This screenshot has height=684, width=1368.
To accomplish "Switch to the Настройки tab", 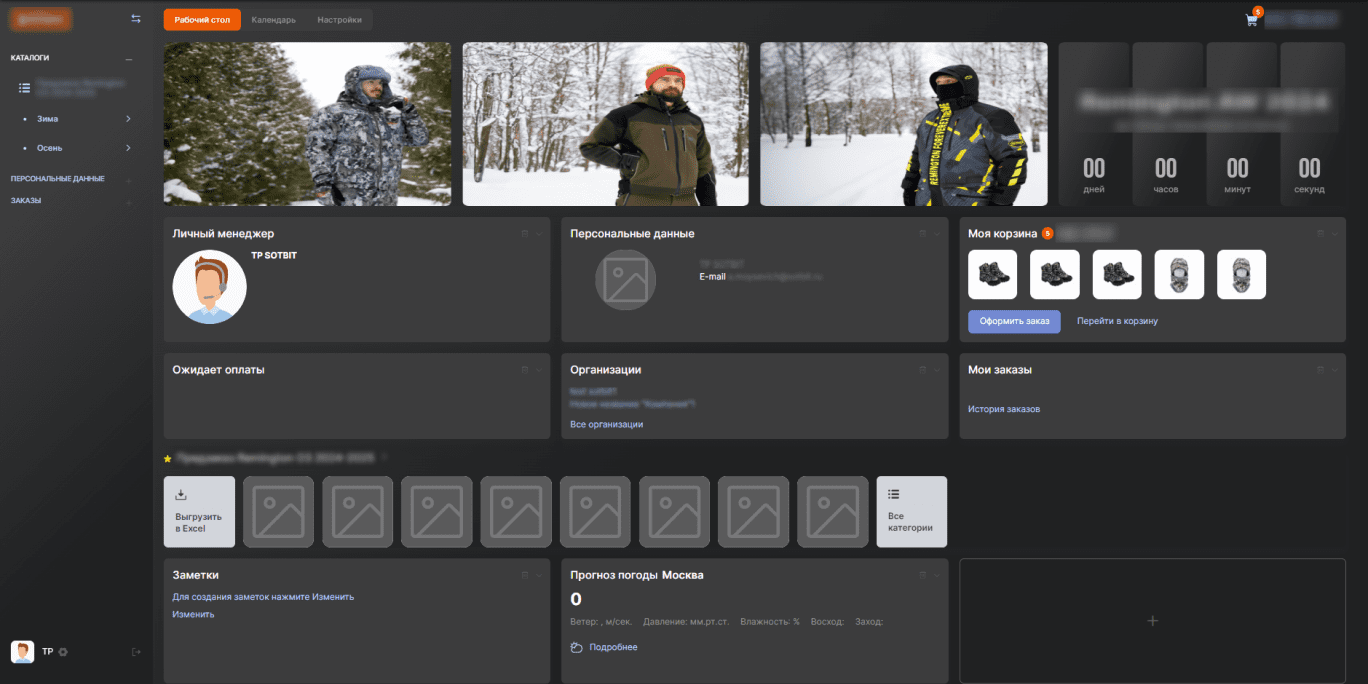I will [339, 20].
